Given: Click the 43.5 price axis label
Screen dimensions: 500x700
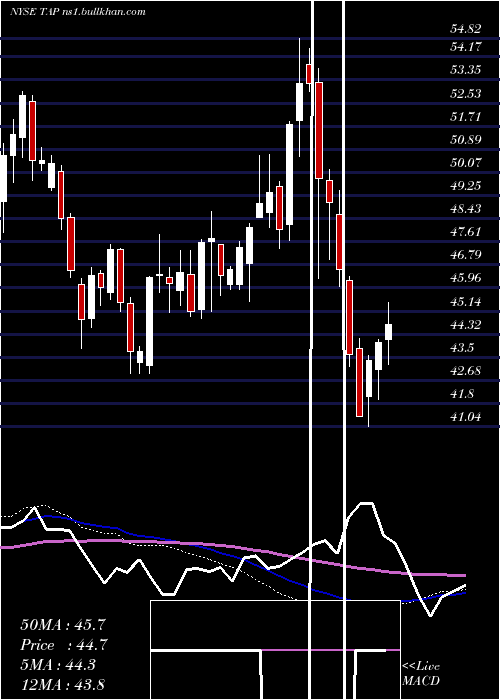Looking at the screenshot, I should [x=463, y=348].
